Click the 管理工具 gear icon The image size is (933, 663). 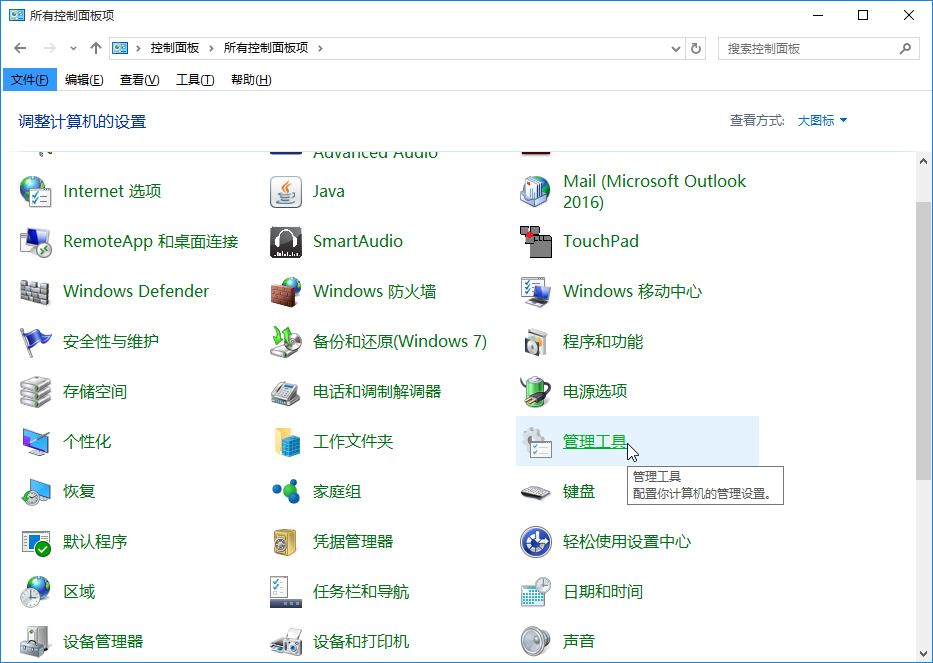(537, 442)
